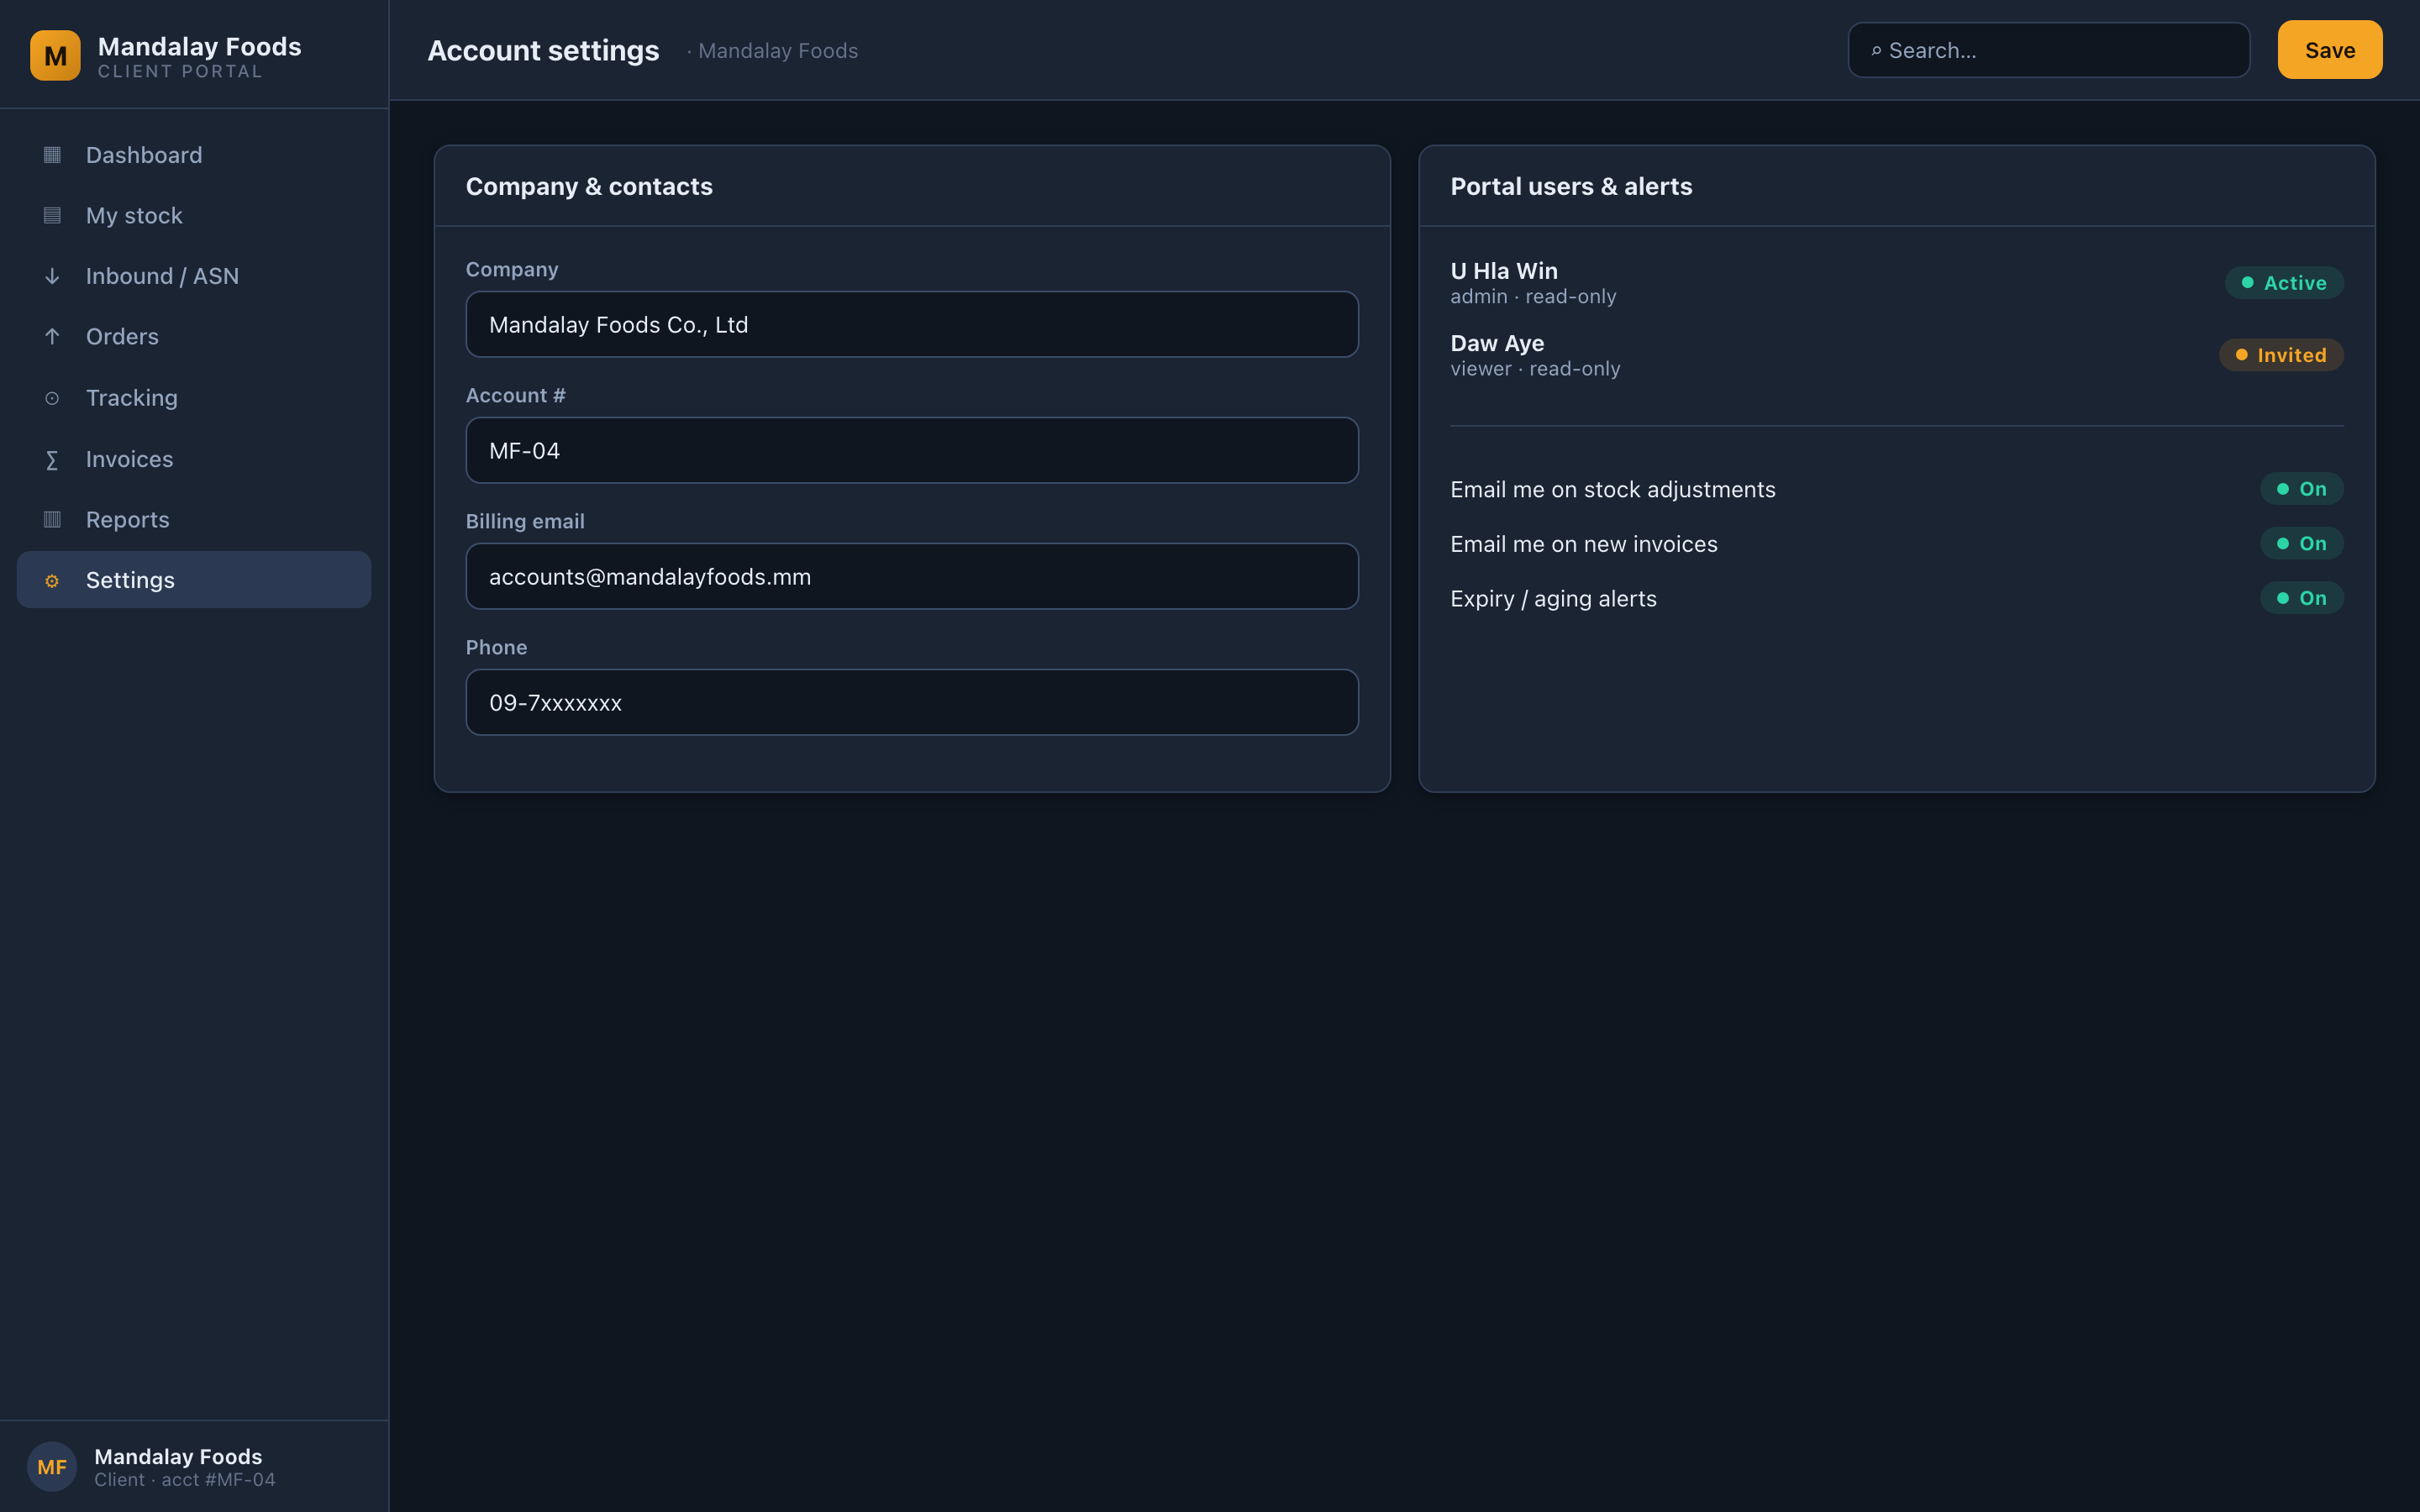2420x1512 pixels.
Task: Click 'Expiry / aging alerts' label
Action: (1553, 599)
